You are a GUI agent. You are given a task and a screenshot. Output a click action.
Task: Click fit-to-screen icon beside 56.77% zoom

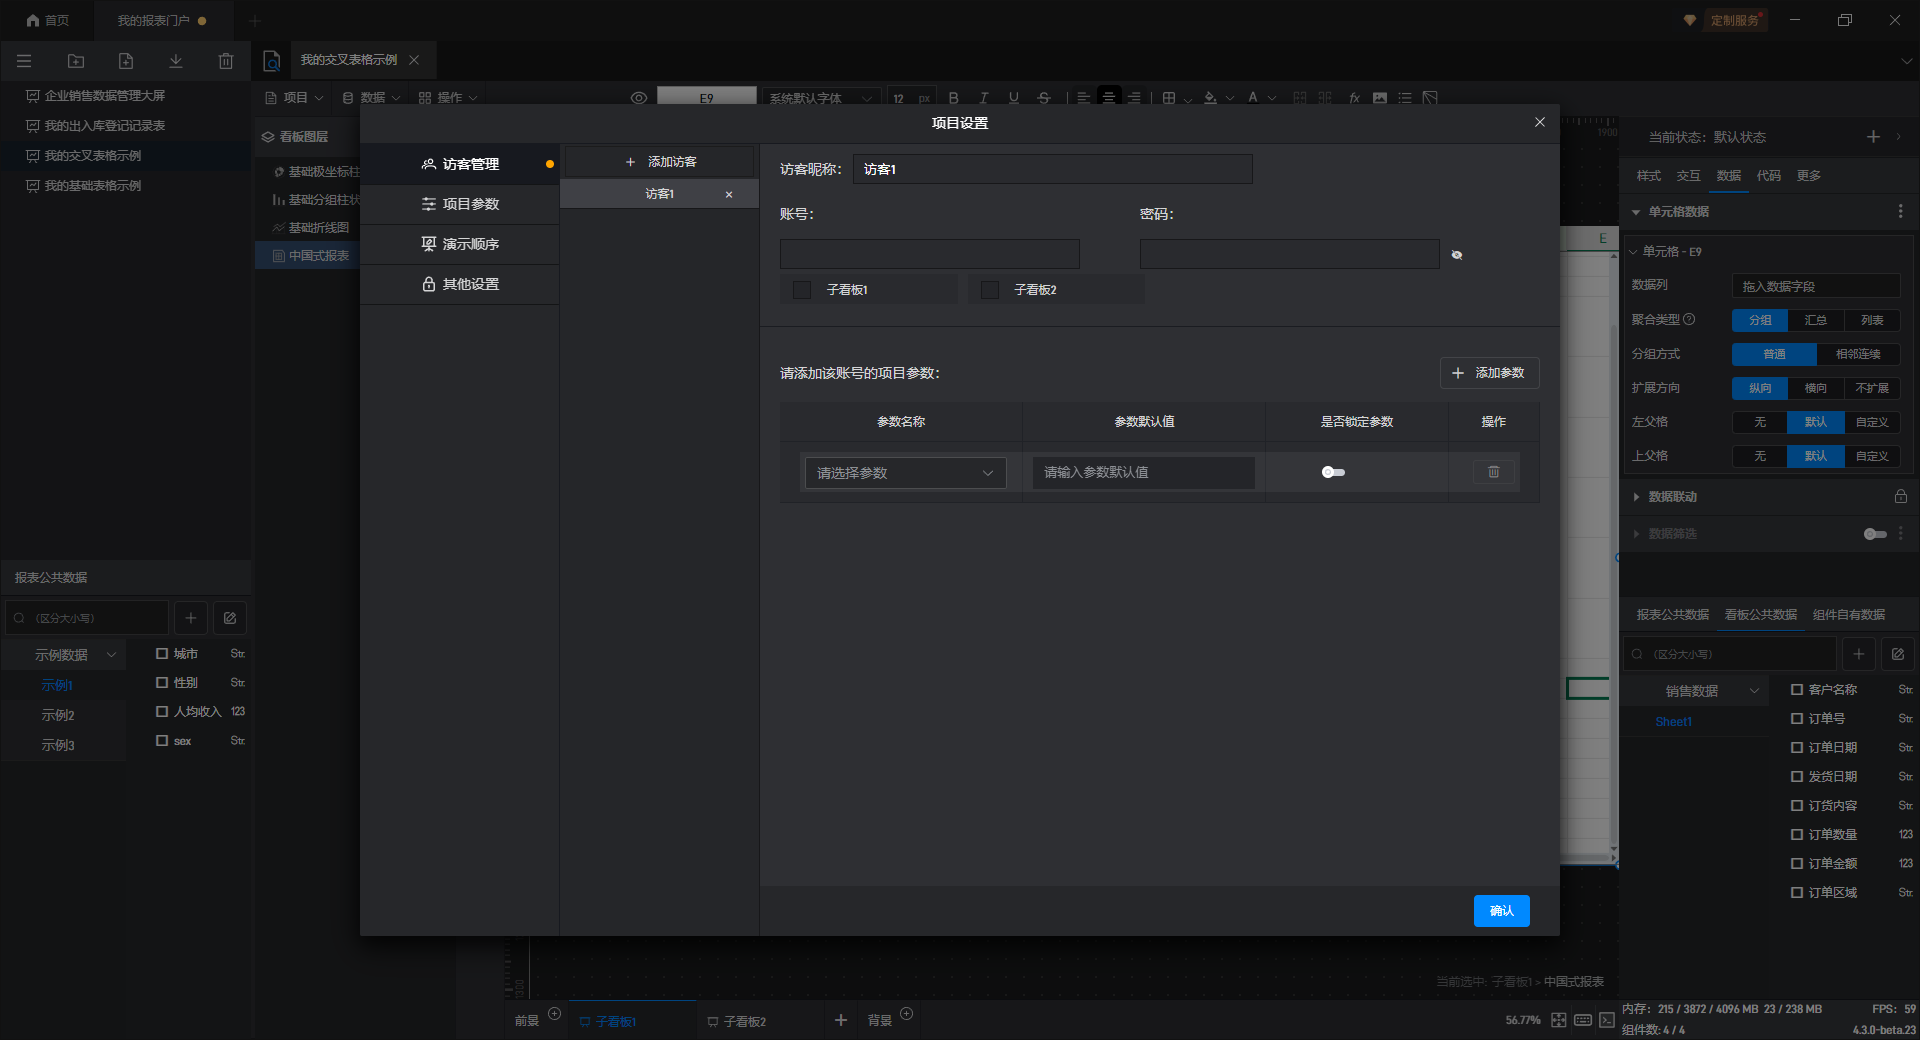1559,1020
